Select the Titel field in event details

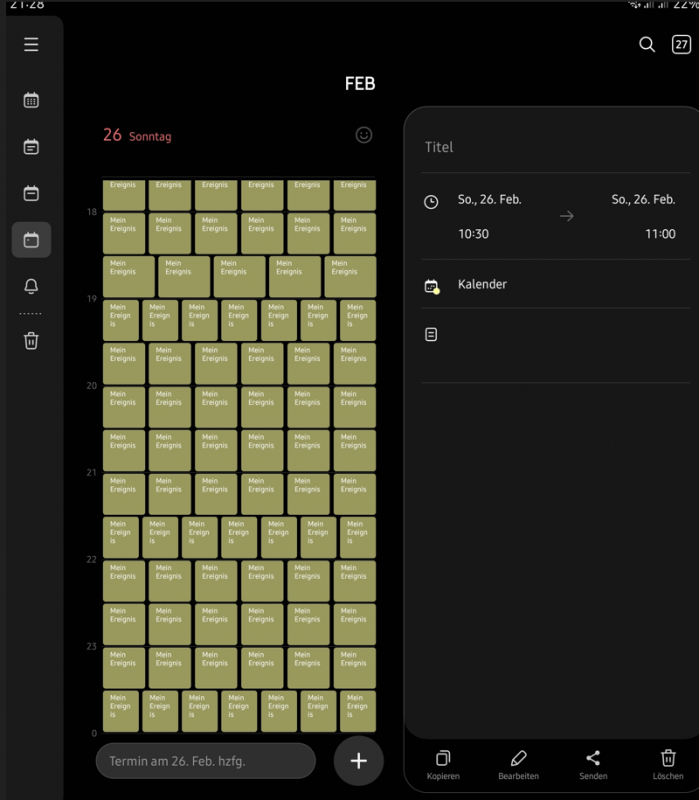[439, 147]
